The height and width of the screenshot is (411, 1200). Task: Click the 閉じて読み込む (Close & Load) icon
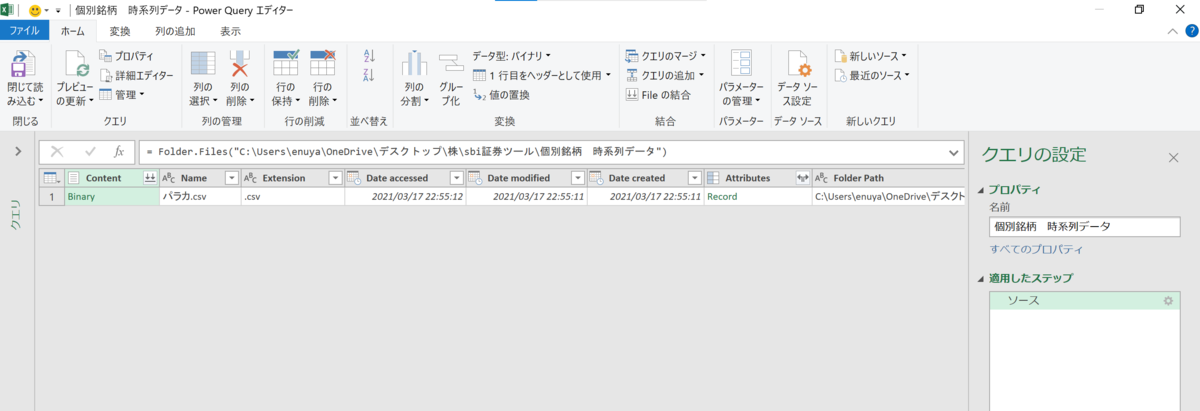[22, 67]
